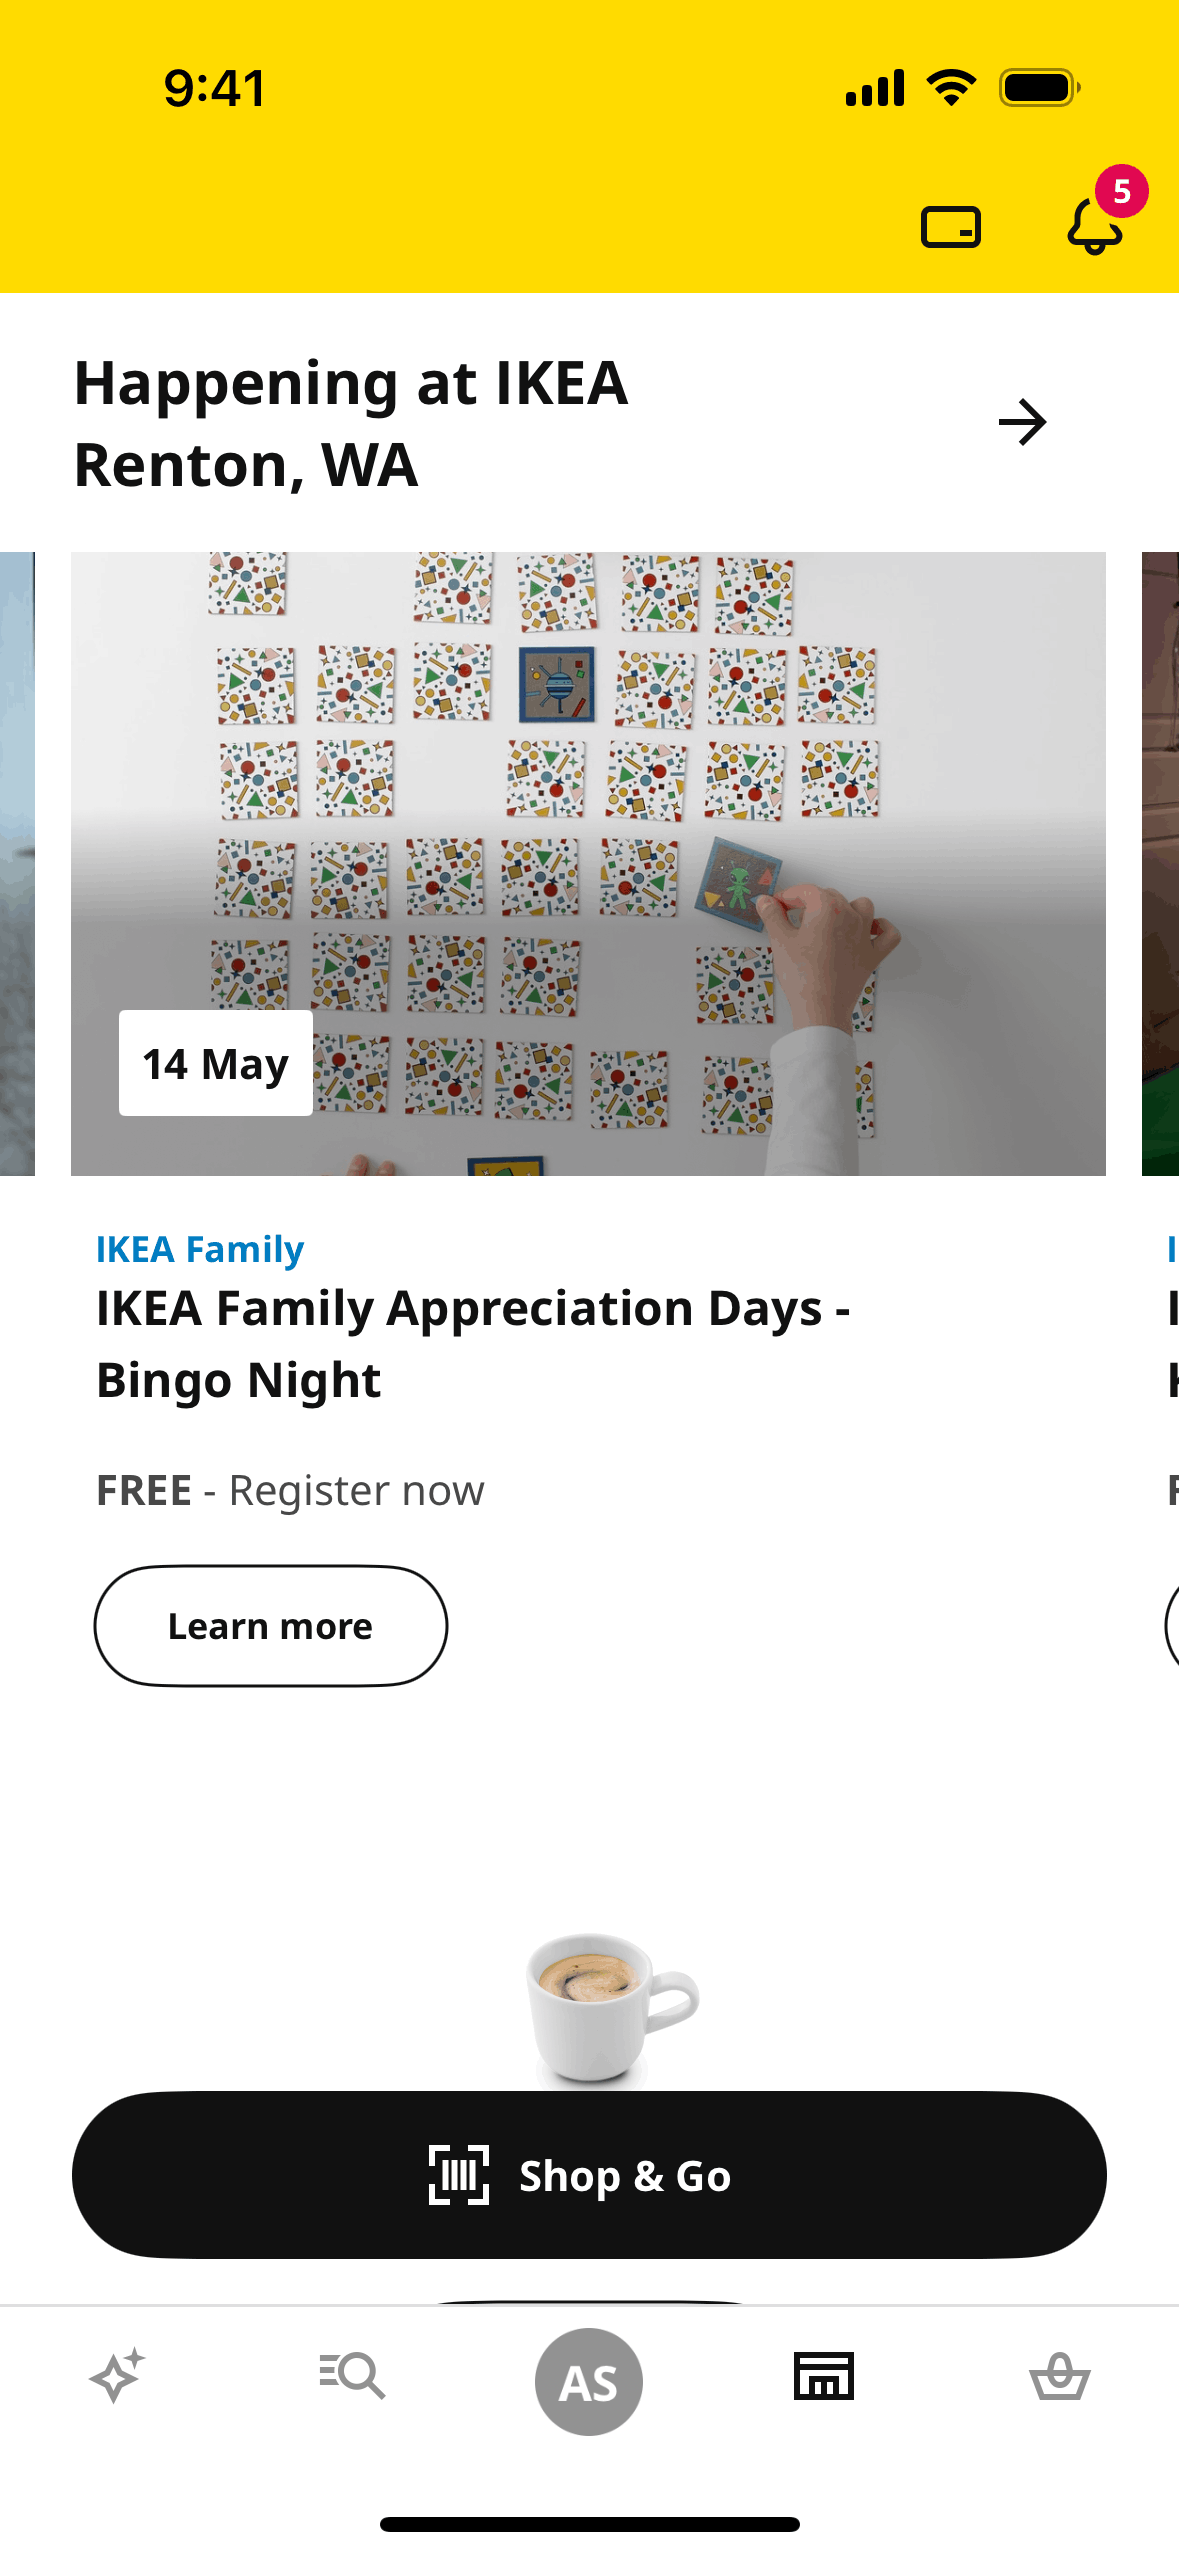Tap the barcode scanner icon
Screen dimensions: 1179x2556
tap(459, 2175)
